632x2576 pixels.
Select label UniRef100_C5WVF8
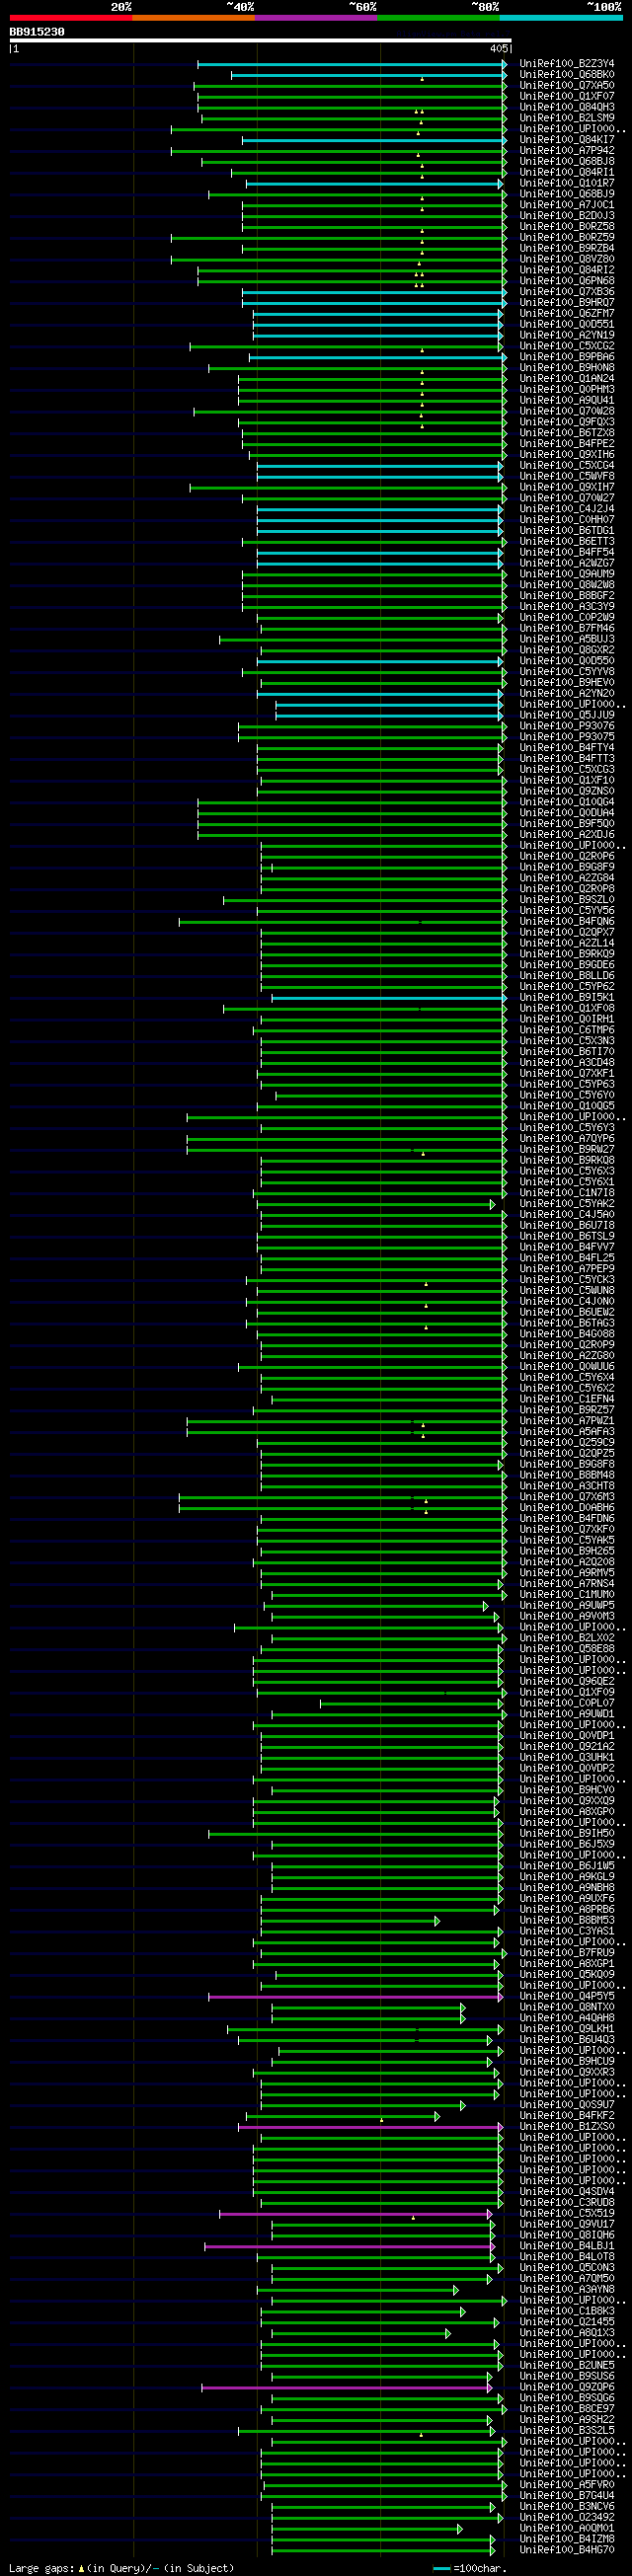pos(567,476)
